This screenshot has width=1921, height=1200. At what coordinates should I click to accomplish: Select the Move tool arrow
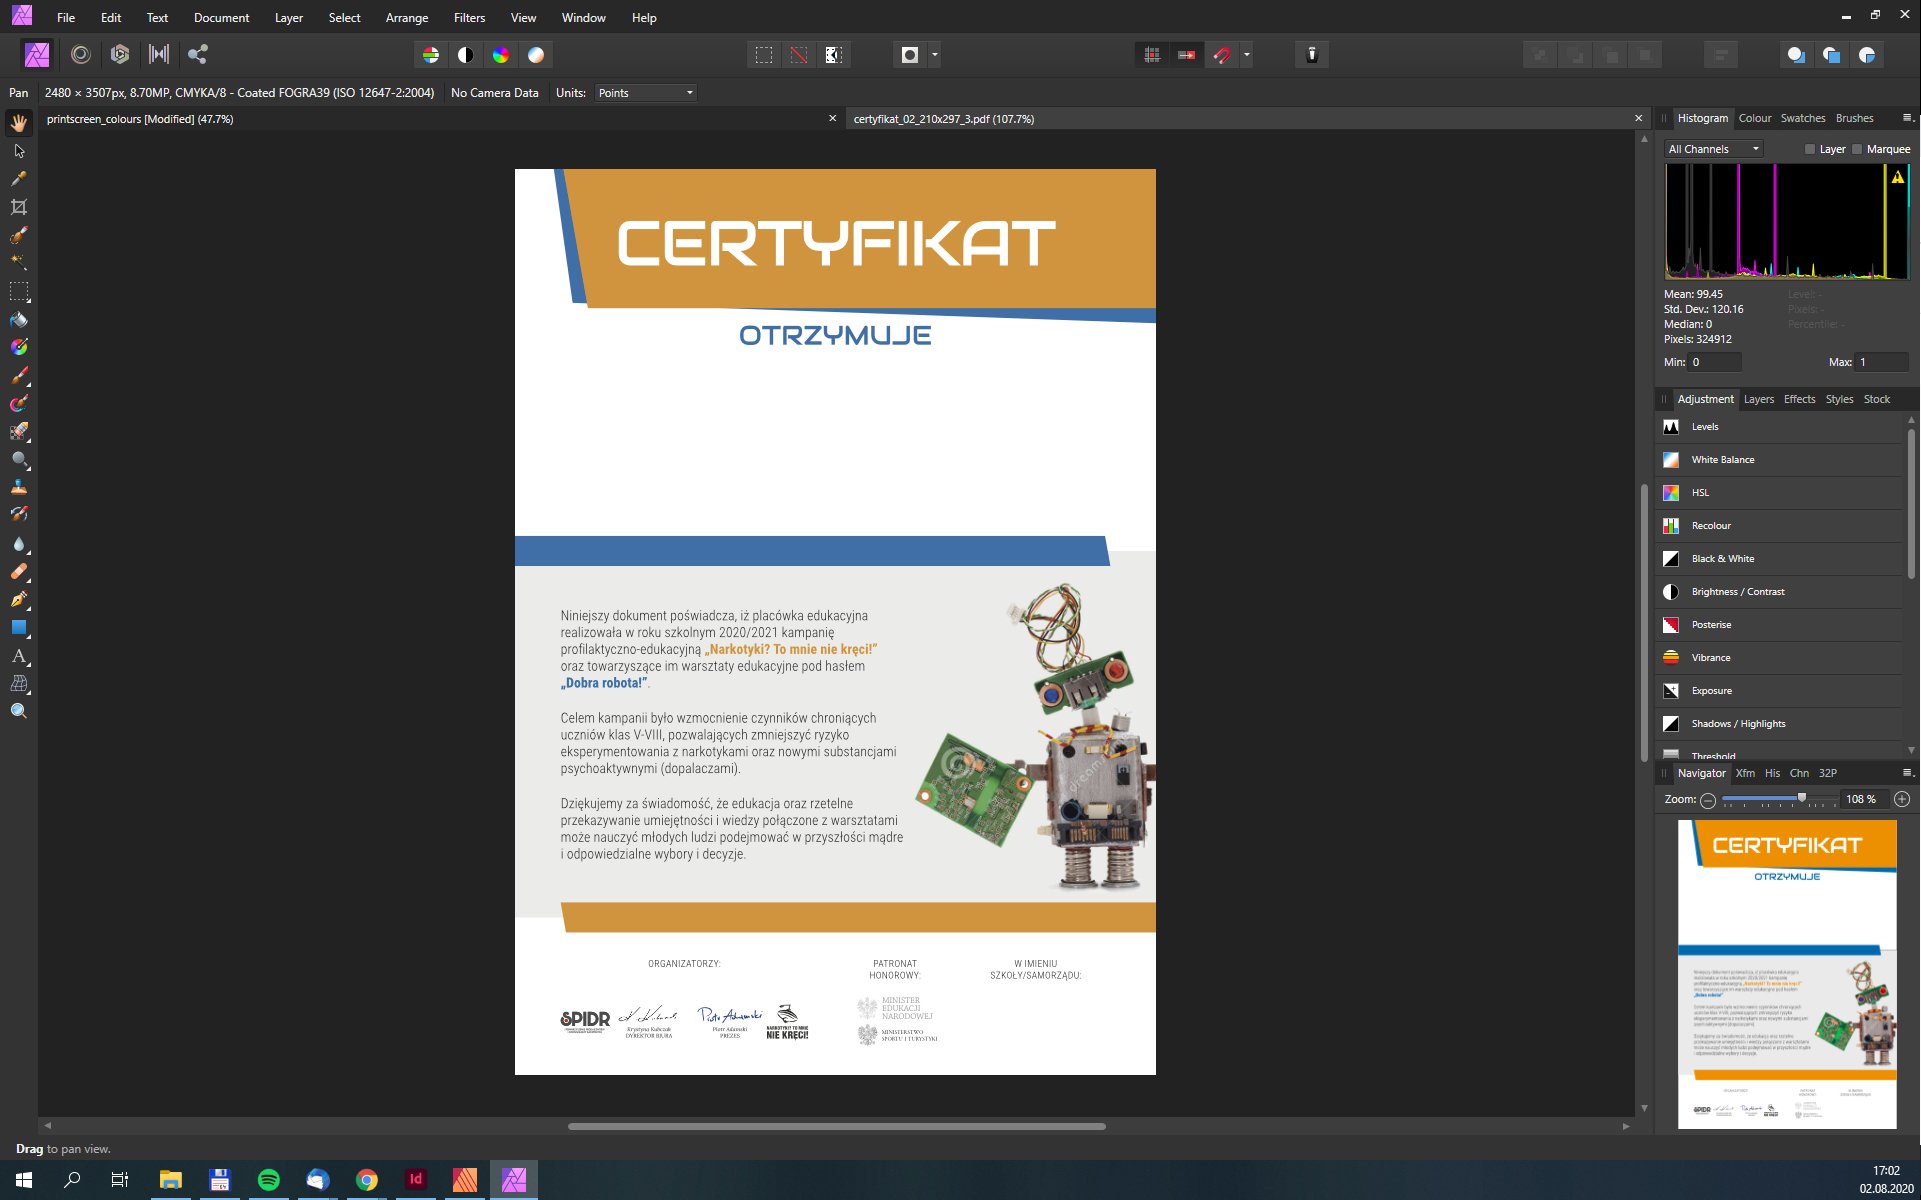19,151
